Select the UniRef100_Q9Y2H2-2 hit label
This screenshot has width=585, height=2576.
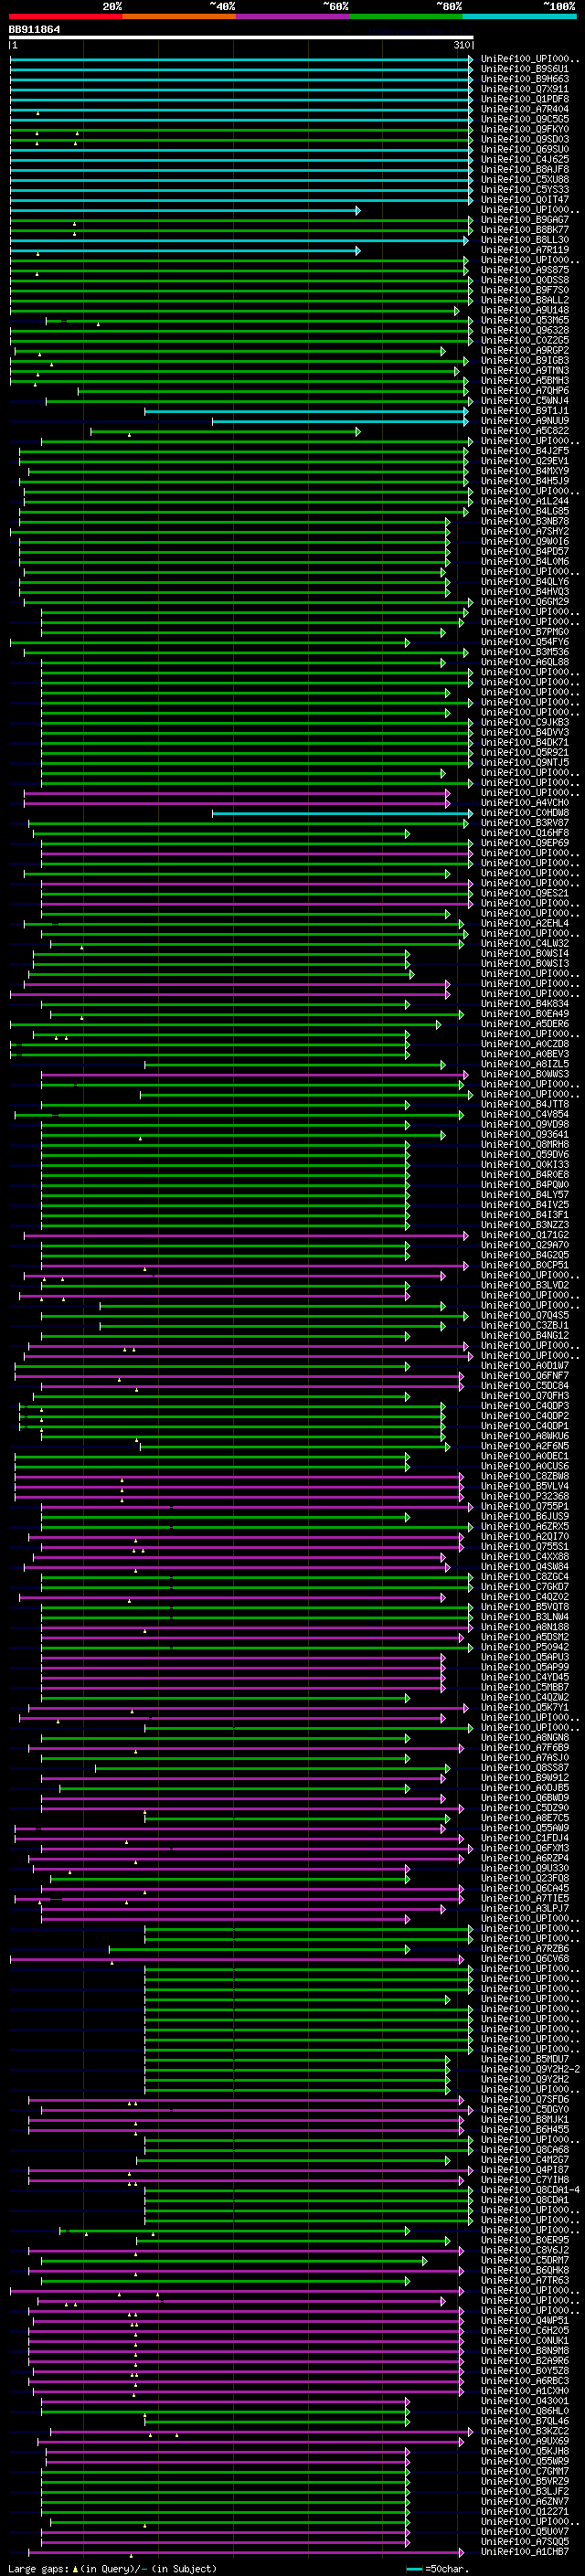tap(530, 2069)
